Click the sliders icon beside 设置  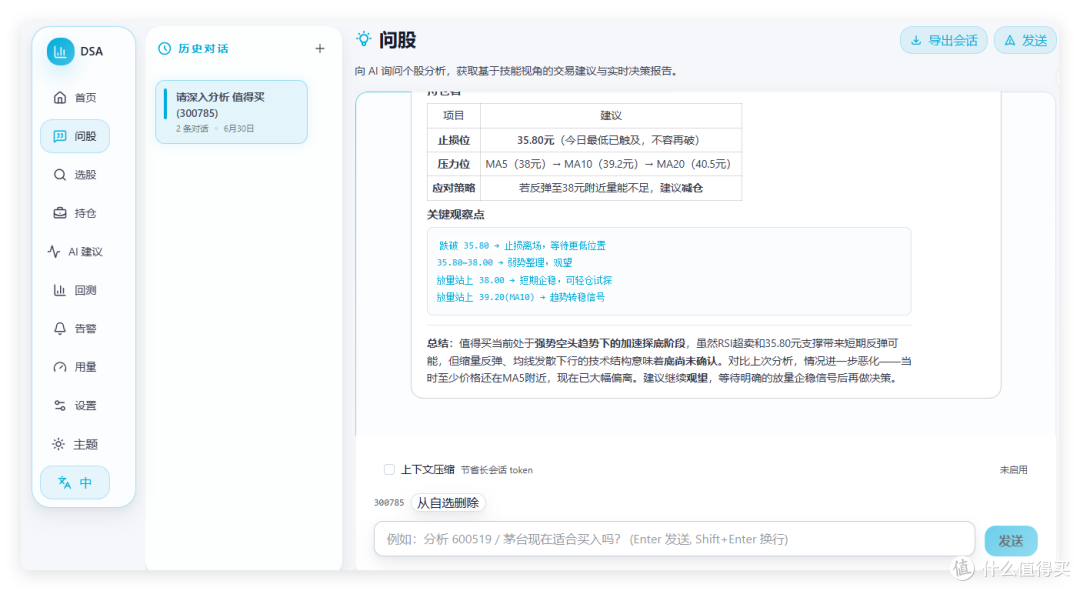point(60,406)
